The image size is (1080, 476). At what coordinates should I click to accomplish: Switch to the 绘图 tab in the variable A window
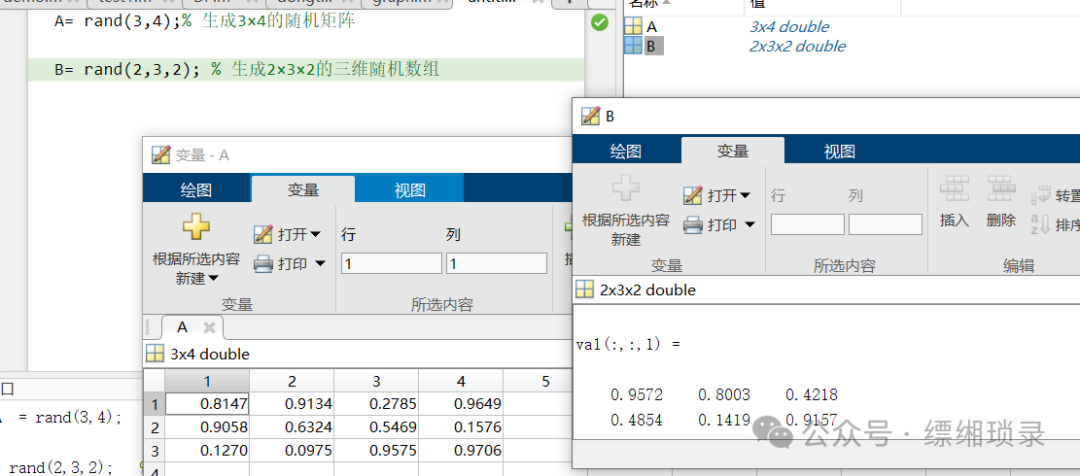[x=196, y=190]
